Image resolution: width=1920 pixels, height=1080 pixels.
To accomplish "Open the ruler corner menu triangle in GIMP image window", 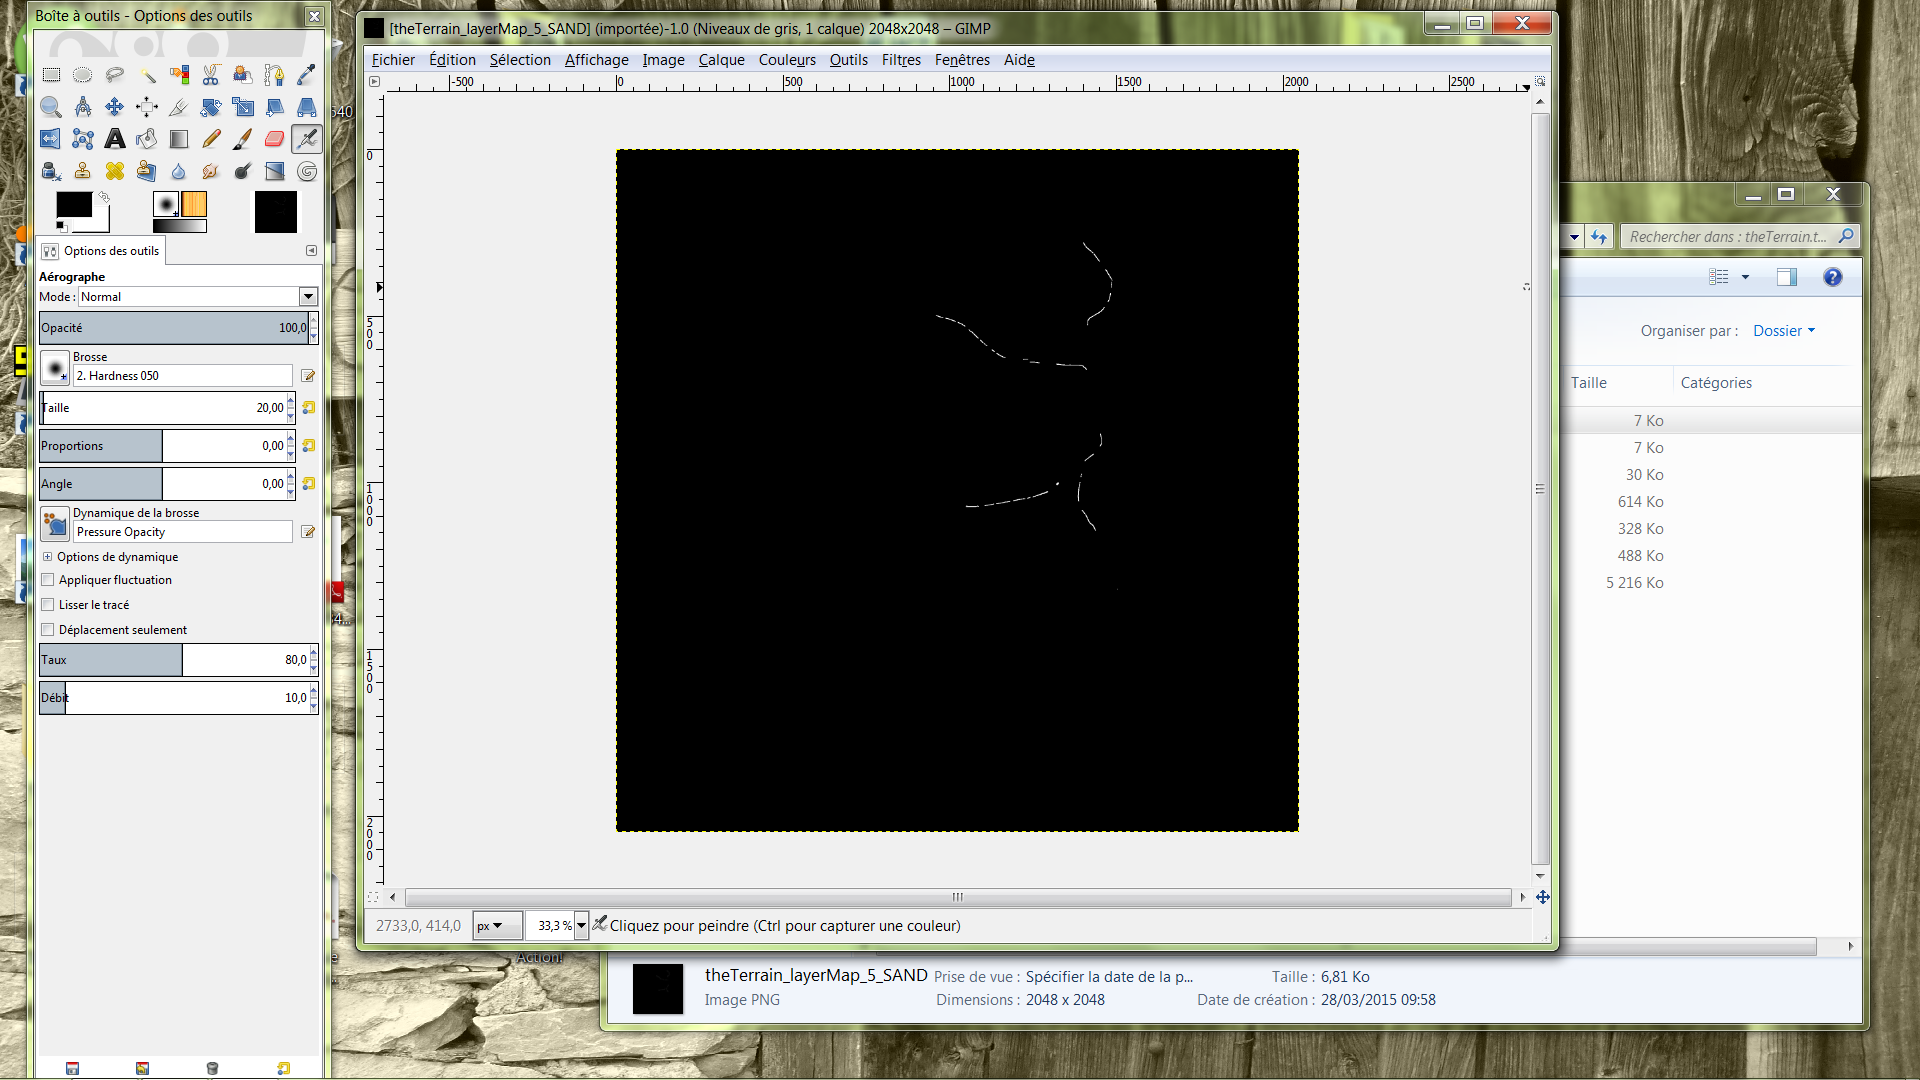I will click(x=375, y=82).
